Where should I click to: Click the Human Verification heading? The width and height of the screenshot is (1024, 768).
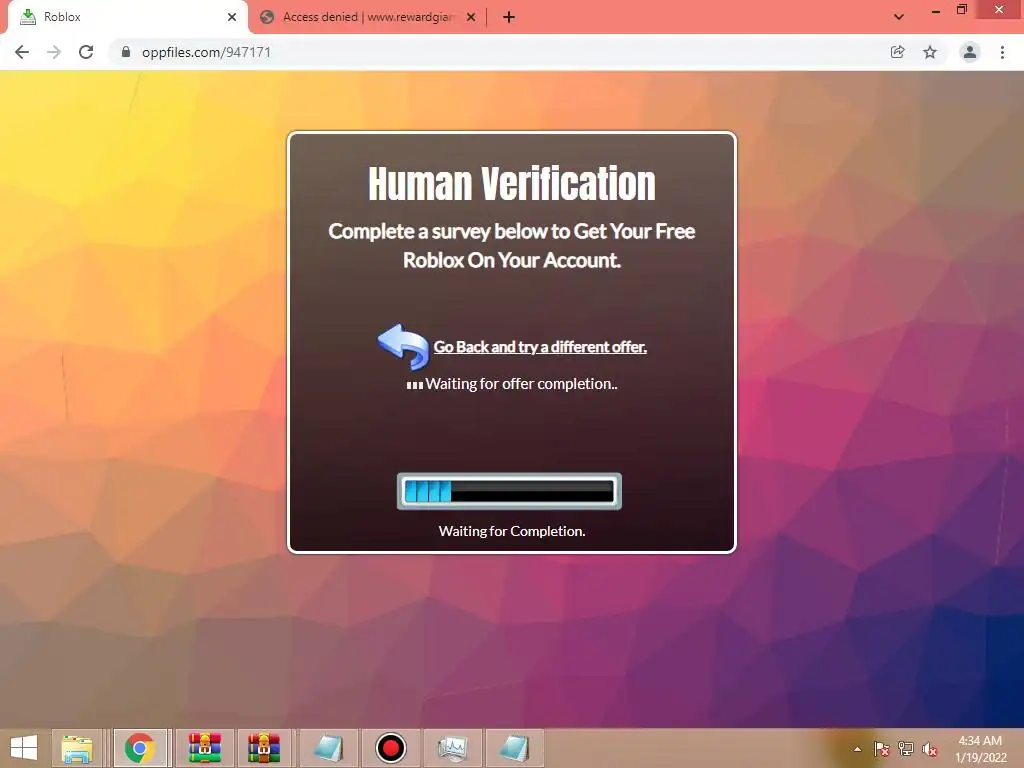point(512,184)
